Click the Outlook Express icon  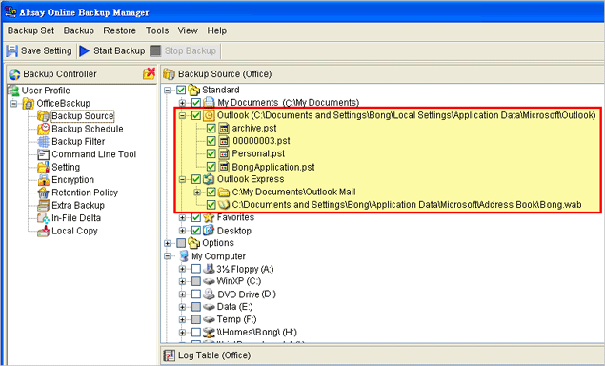(x=208, y=179)
